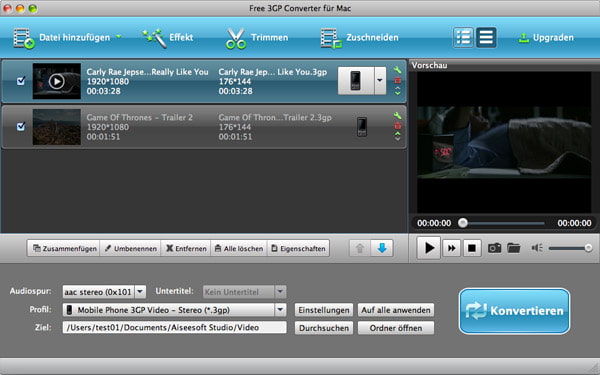Screen dimensions: 600x375
Task: Mute audio with speaker icon
Action: point(537,248)
